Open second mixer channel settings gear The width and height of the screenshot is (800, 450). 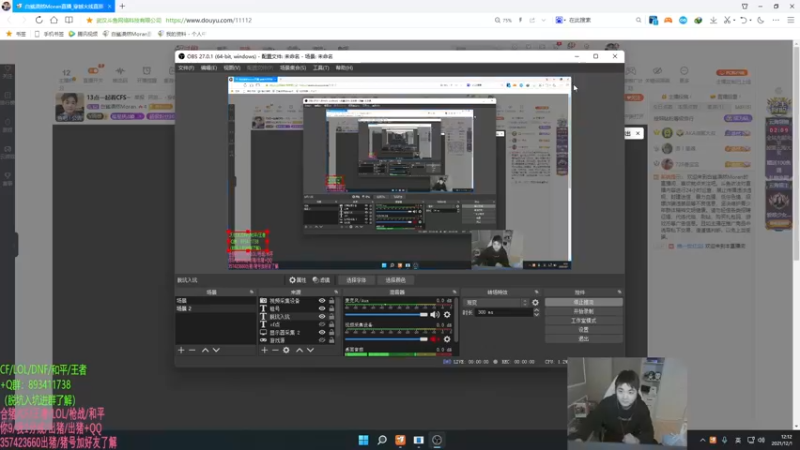coord(447,339)
